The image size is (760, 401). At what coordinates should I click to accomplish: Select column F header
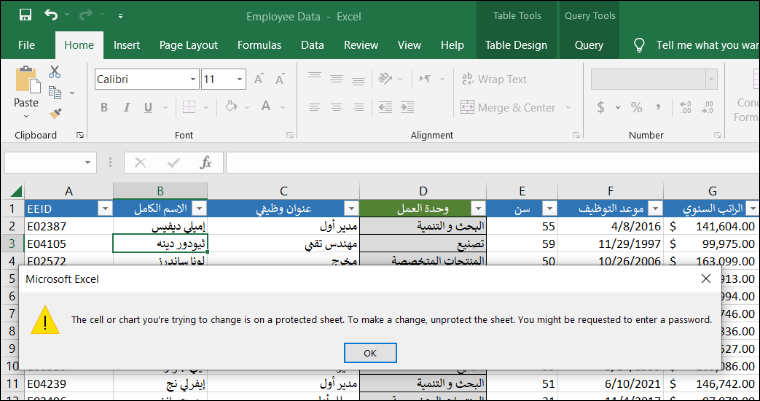[x=610, y=191]
